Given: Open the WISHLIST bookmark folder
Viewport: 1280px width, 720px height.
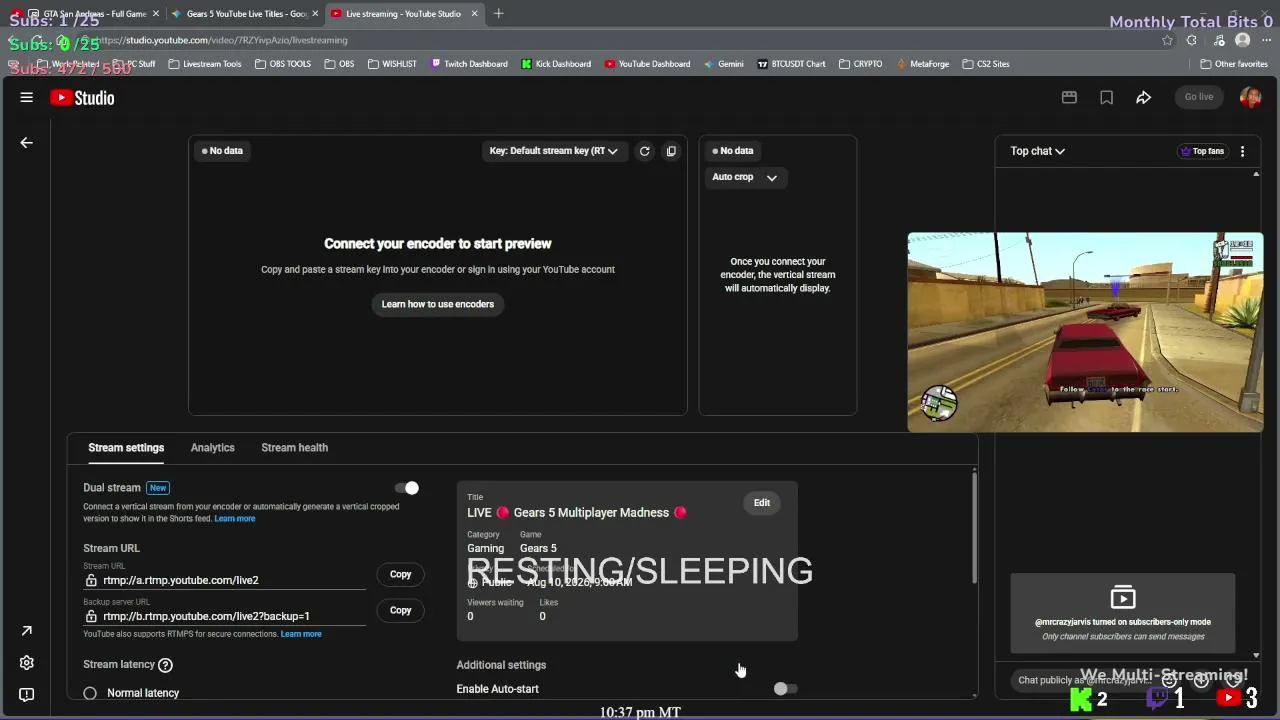Looking at the screenshot, I should [392, 64].
